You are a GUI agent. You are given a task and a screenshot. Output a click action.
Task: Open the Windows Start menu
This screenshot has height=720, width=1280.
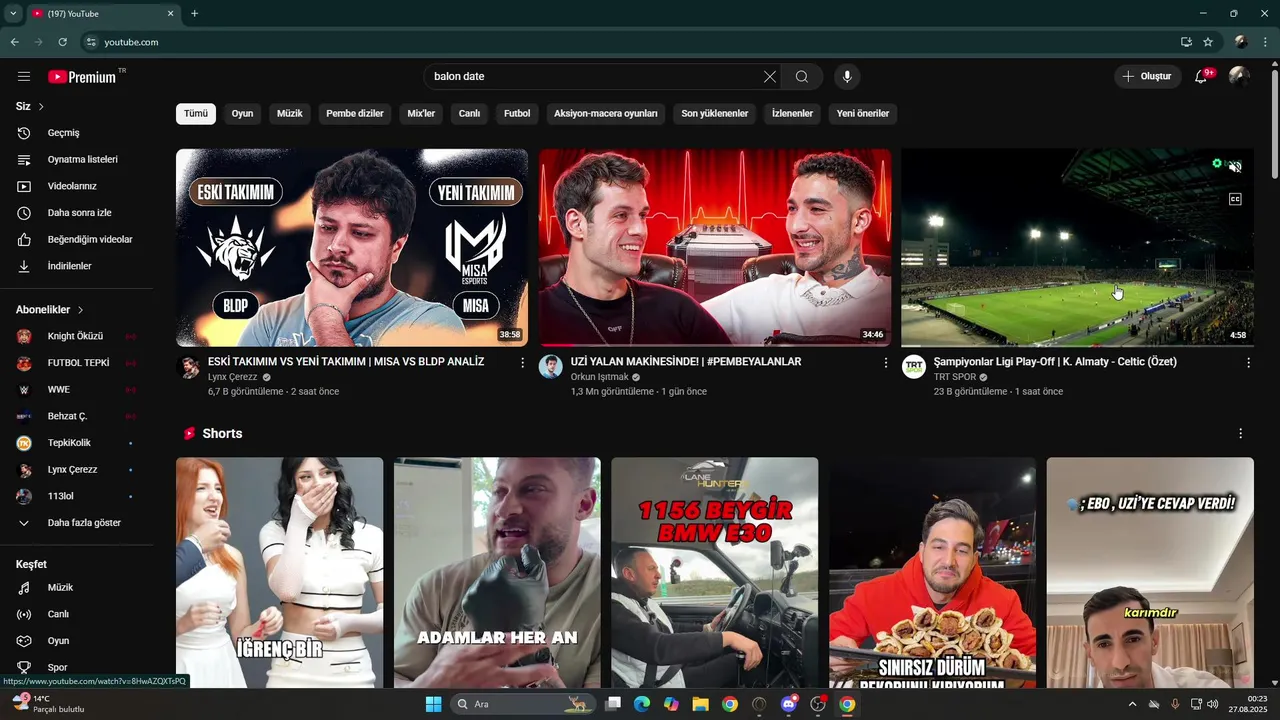pos(433,704)
